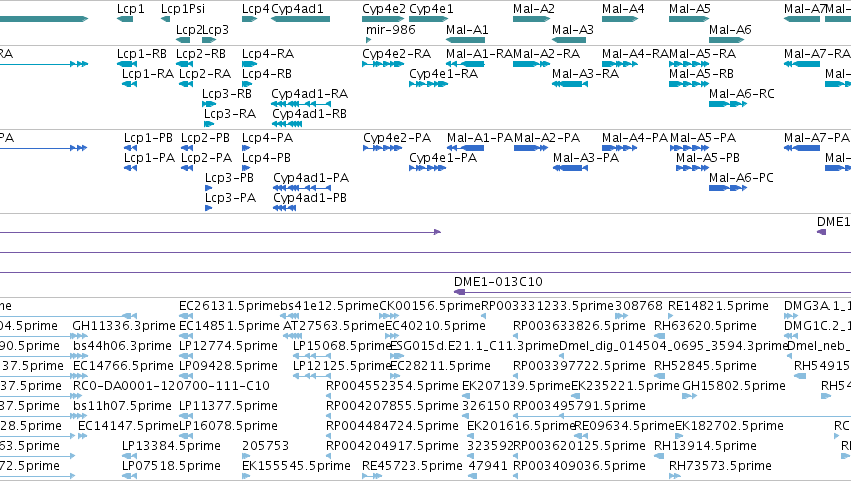Select transcript Mal-A3-RA
This screenshot has width=851, height=481.
pos(569,84)
